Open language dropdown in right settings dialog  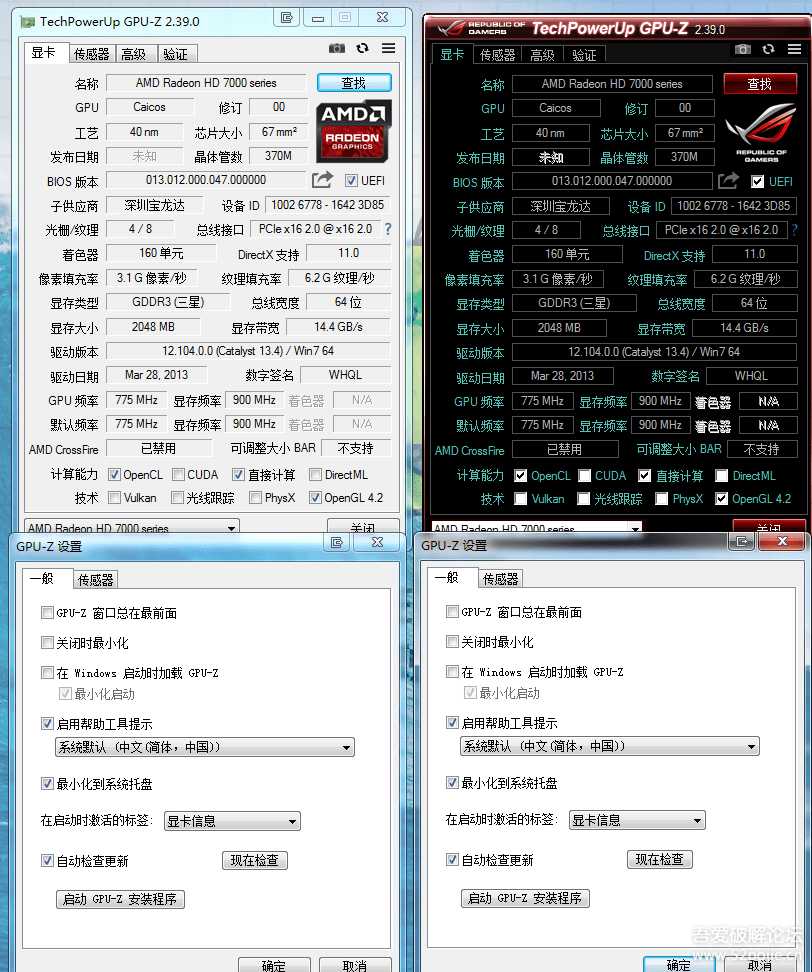[x=609, y=746]
